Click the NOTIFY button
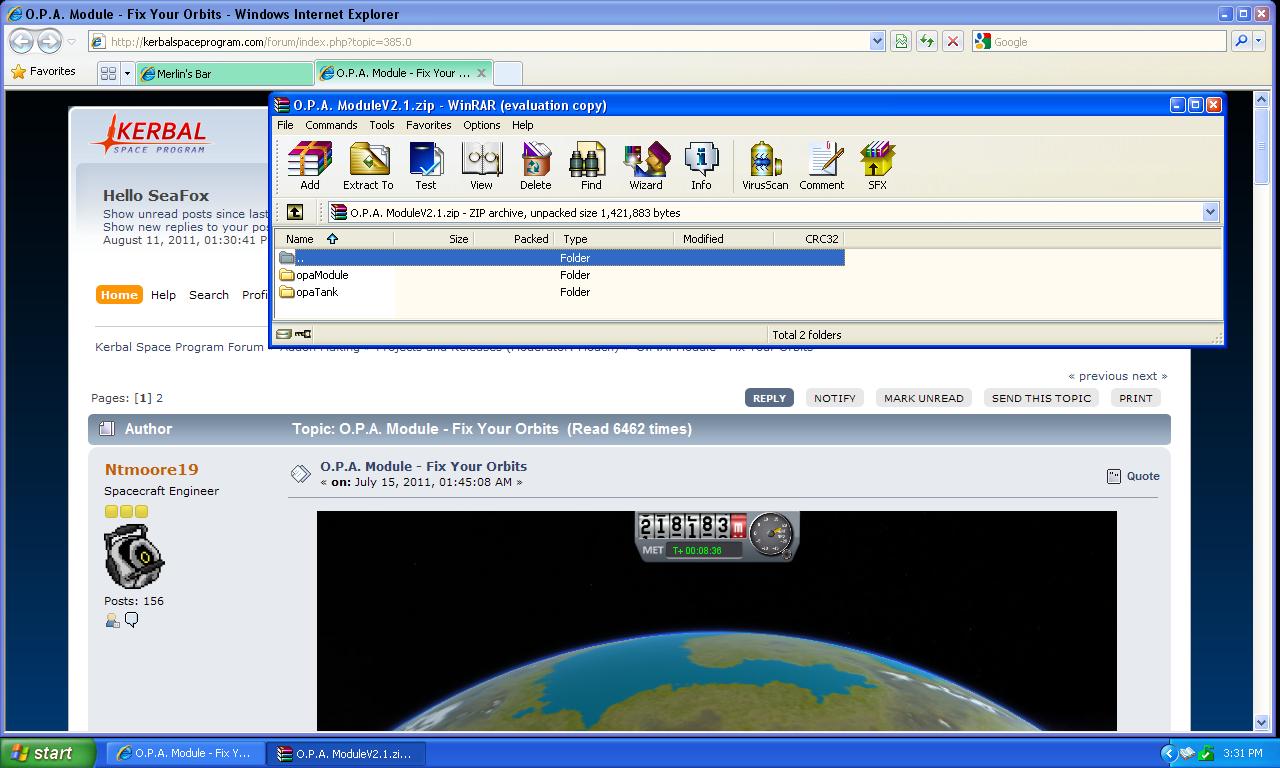Image resolution: width=1280 pixels, height=768 pixels. [834, 398]
